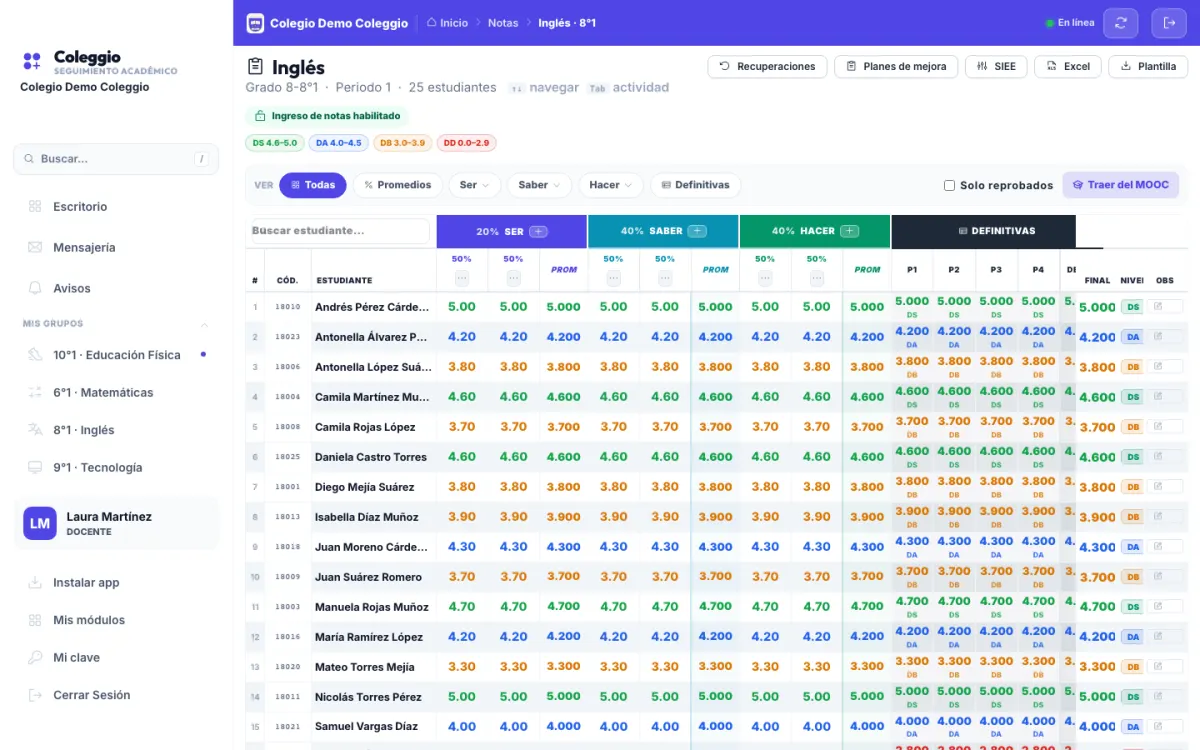Viewport: 1200px width, 750px height.
Task: Enable the Solo reprobados checkbox
Action: point(949,185)
